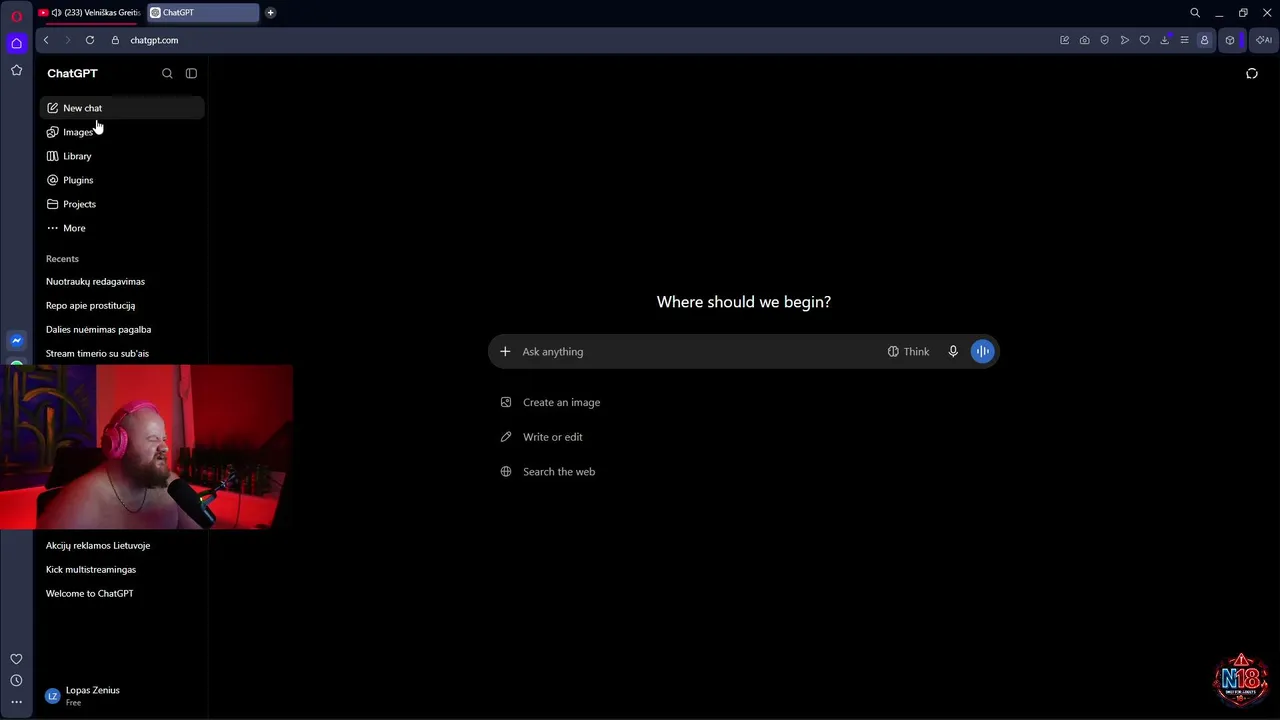This screenshot has width=1280, height=720.
Task: Add page to bookmarks with heart
Action: [x=1144, y=40]
